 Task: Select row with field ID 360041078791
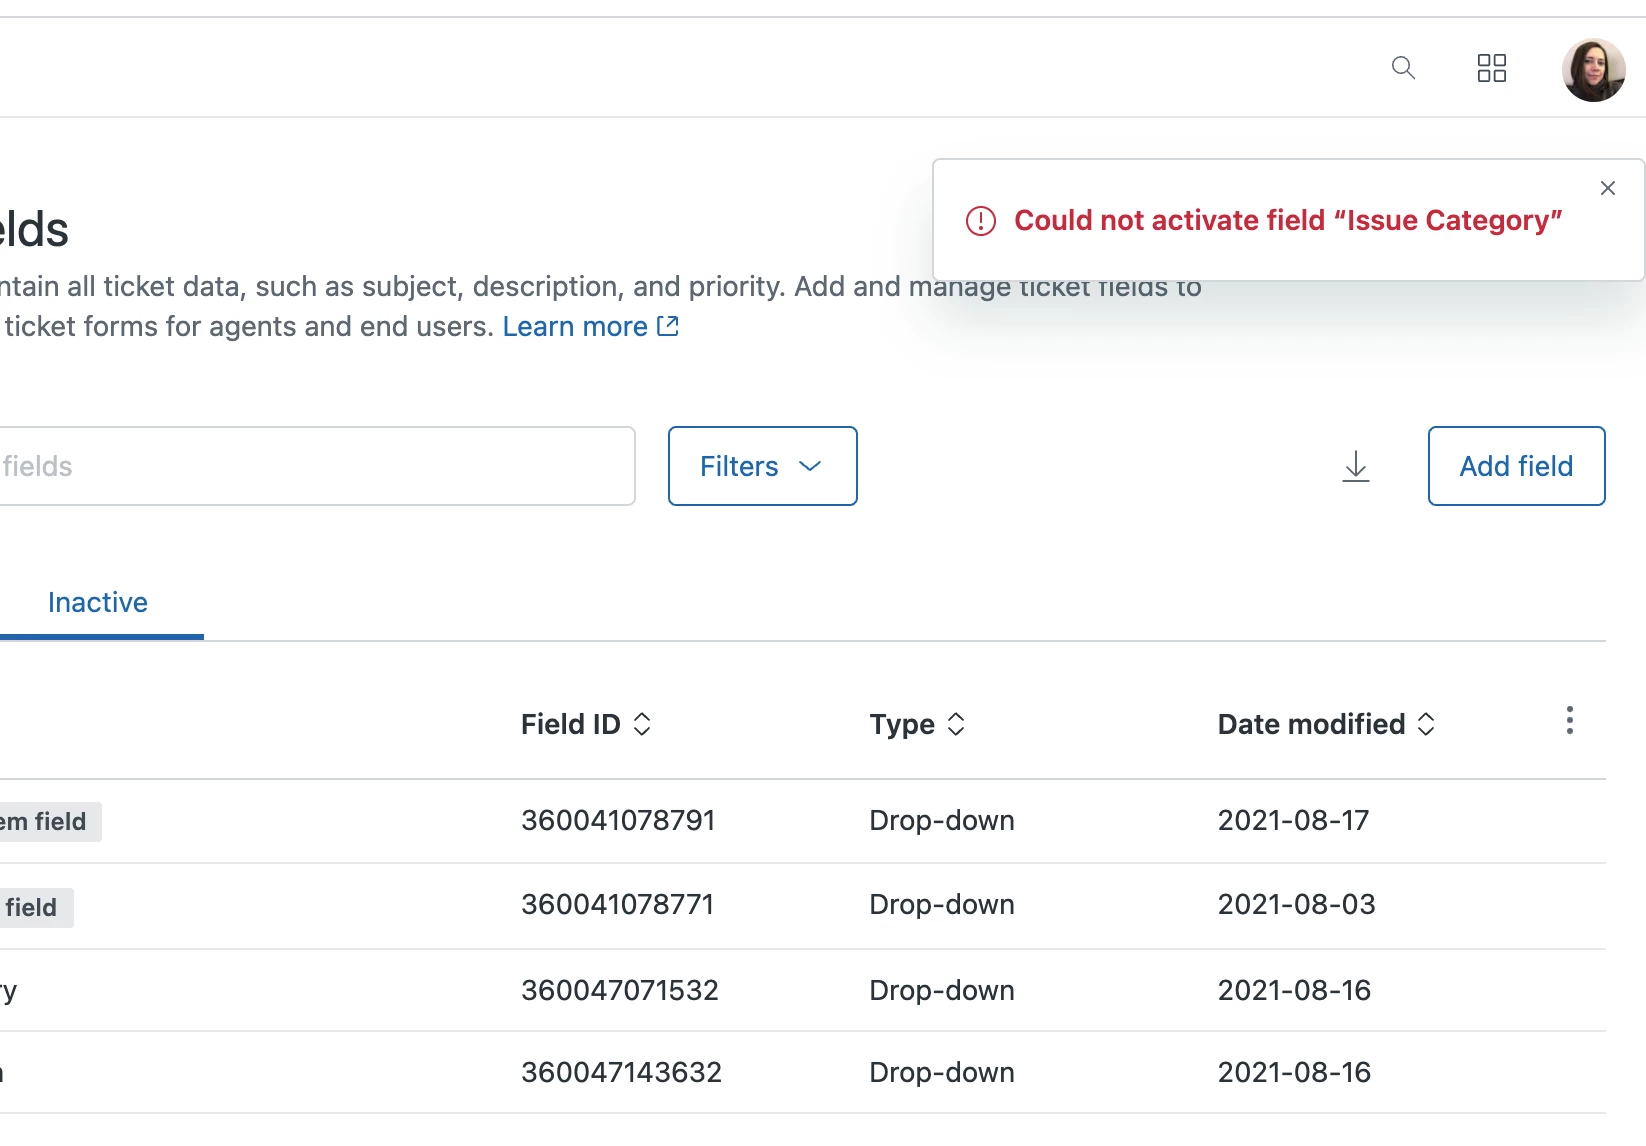[x=618, y=821]
